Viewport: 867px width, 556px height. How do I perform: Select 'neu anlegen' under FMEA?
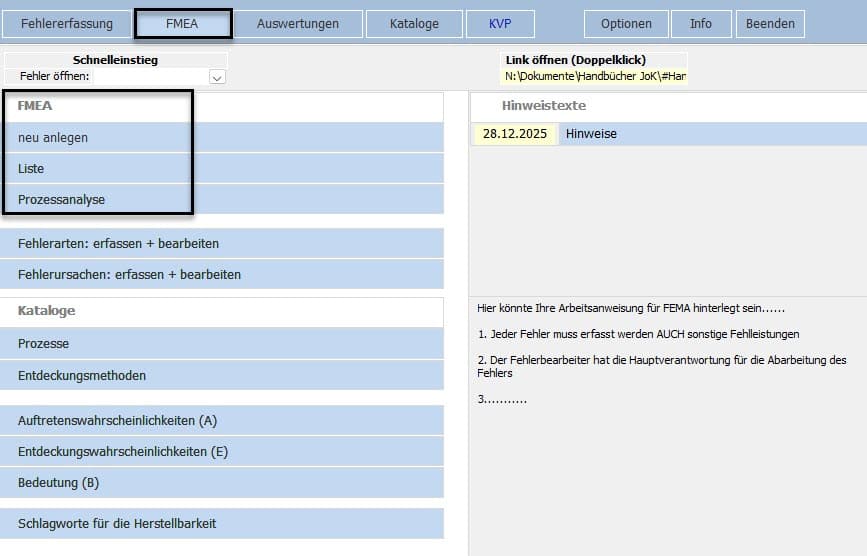click(x=53, y=138)
